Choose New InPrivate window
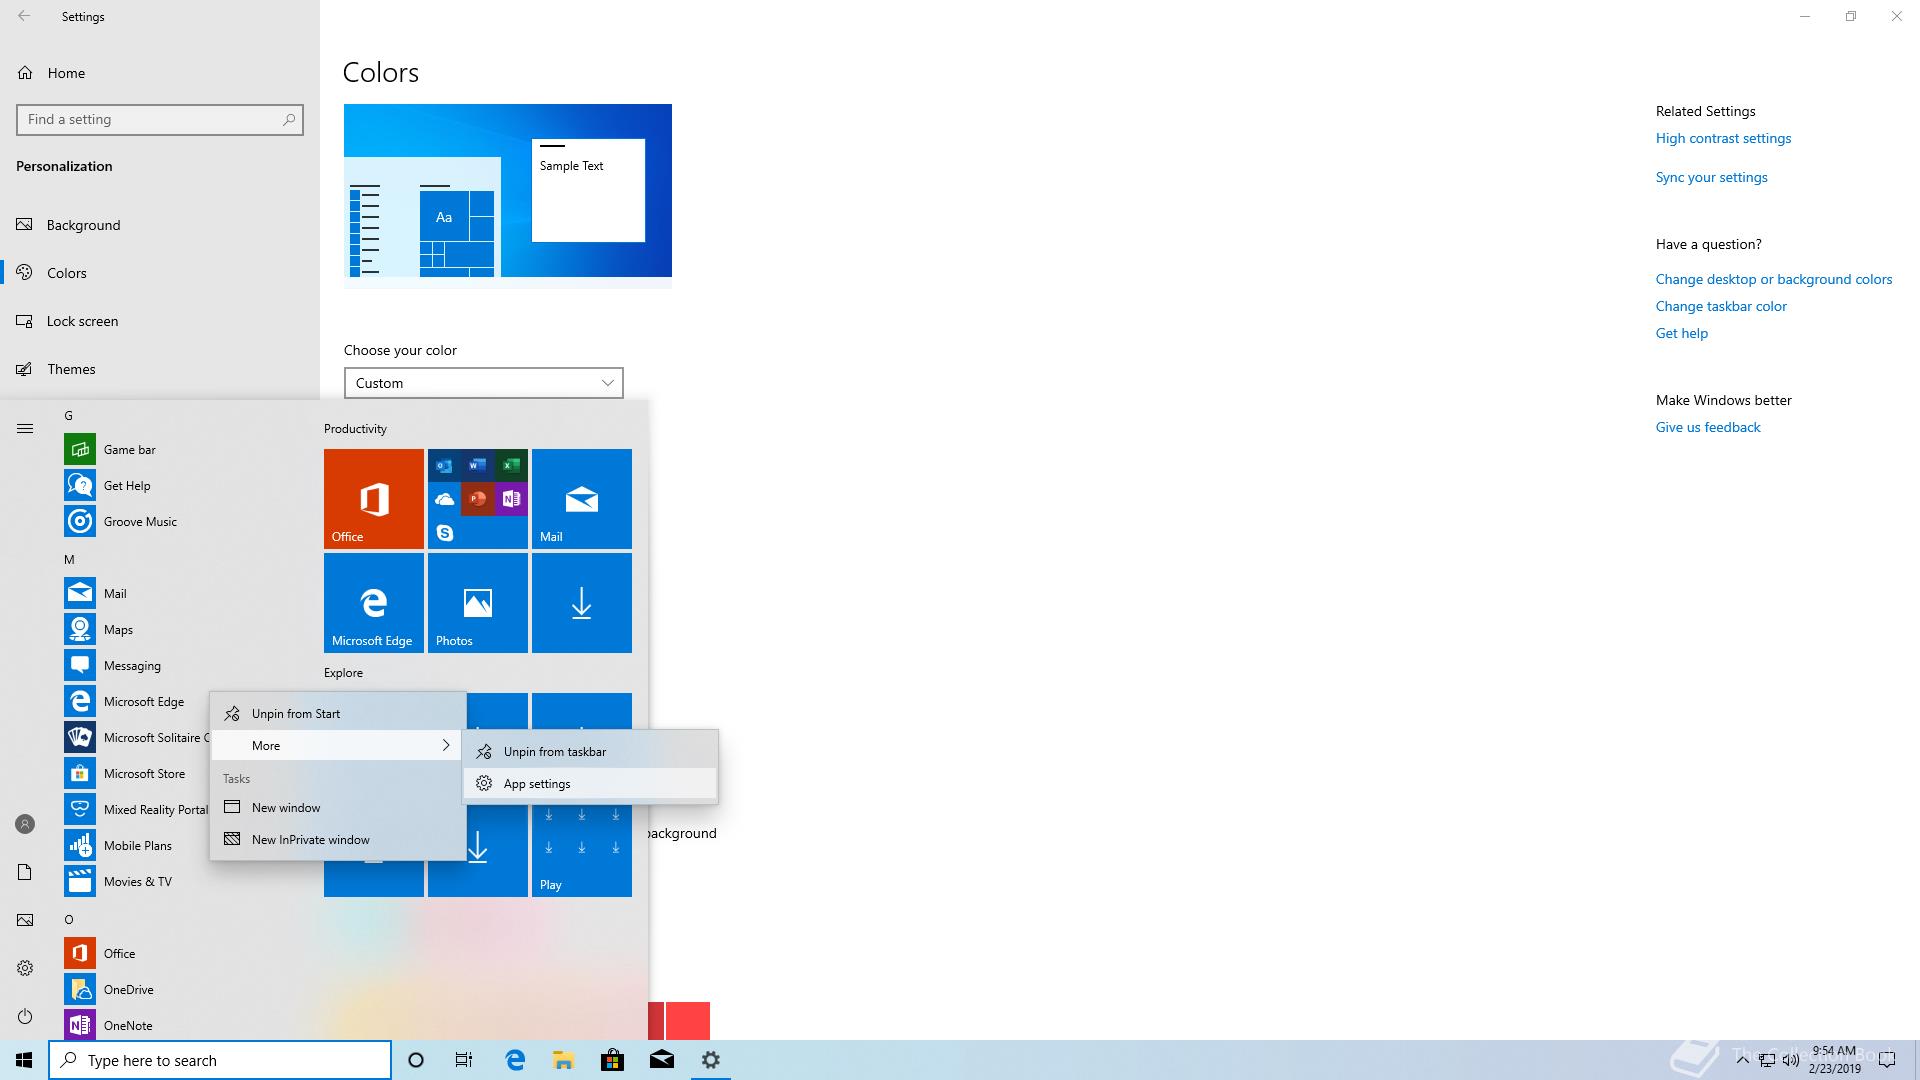Screen dimensions: 1920x1080 click(338, 840)
